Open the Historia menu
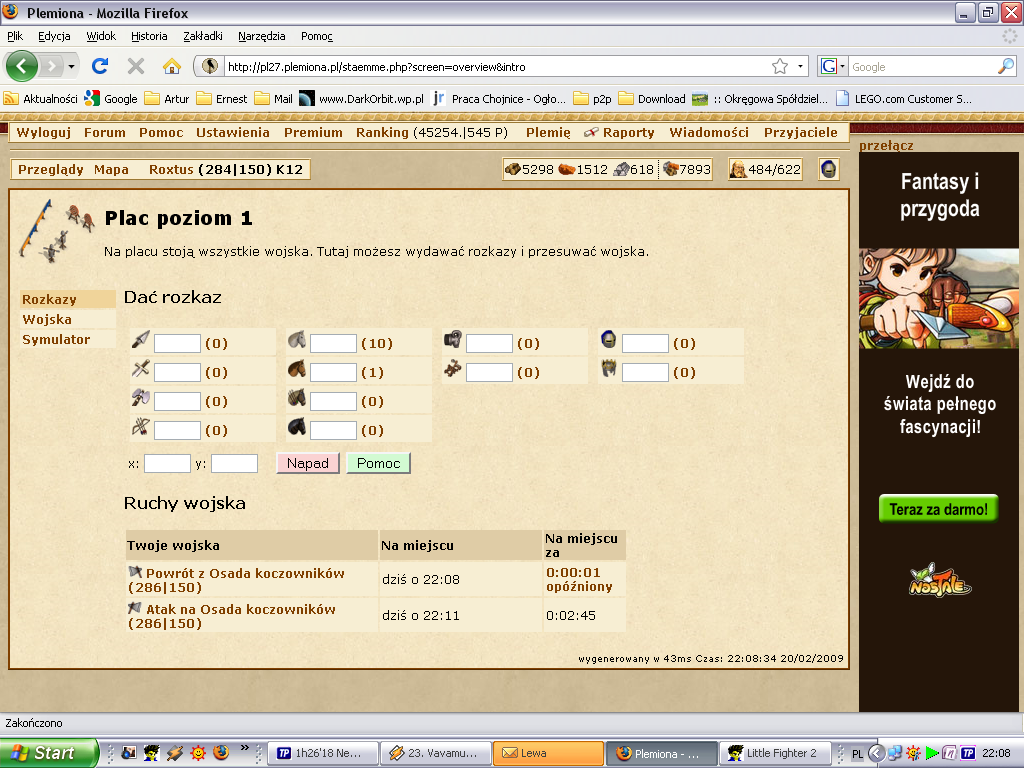 pos(149,36)
